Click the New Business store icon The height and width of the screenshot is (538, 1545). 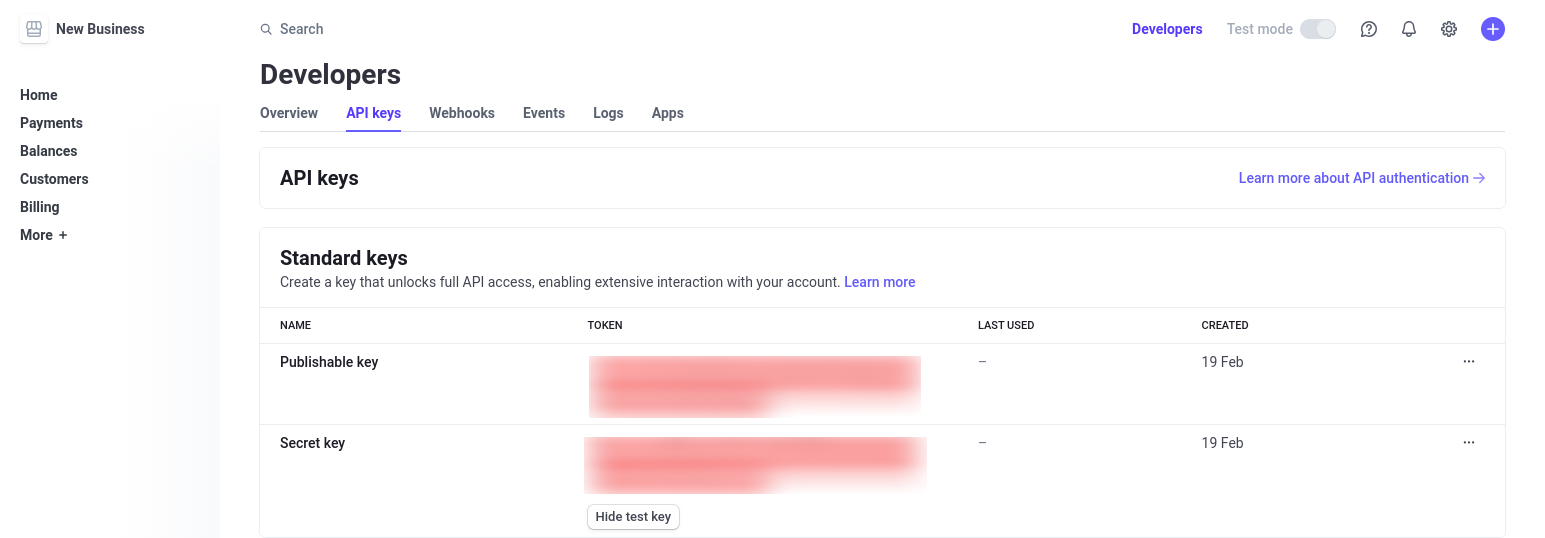click(34, 29)
